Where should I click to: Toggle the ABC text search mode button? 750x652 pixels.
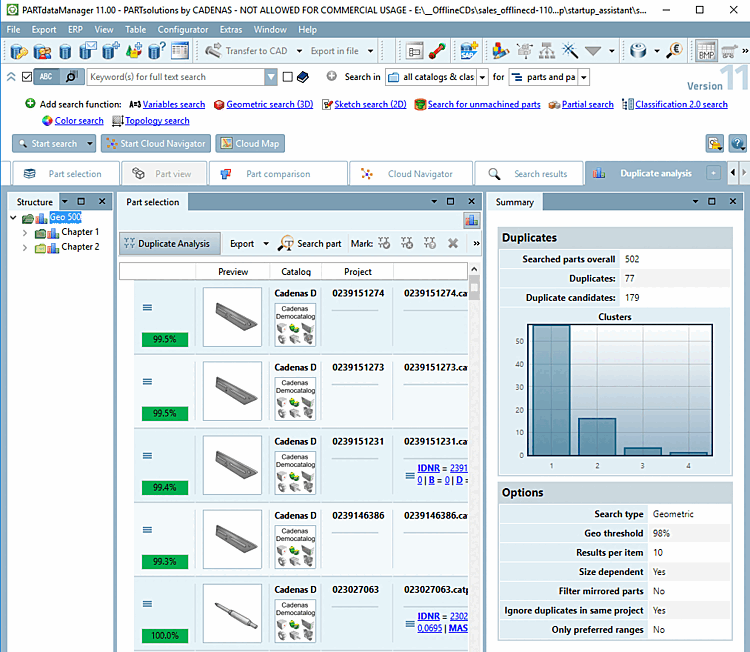click(x=47, y=77)
